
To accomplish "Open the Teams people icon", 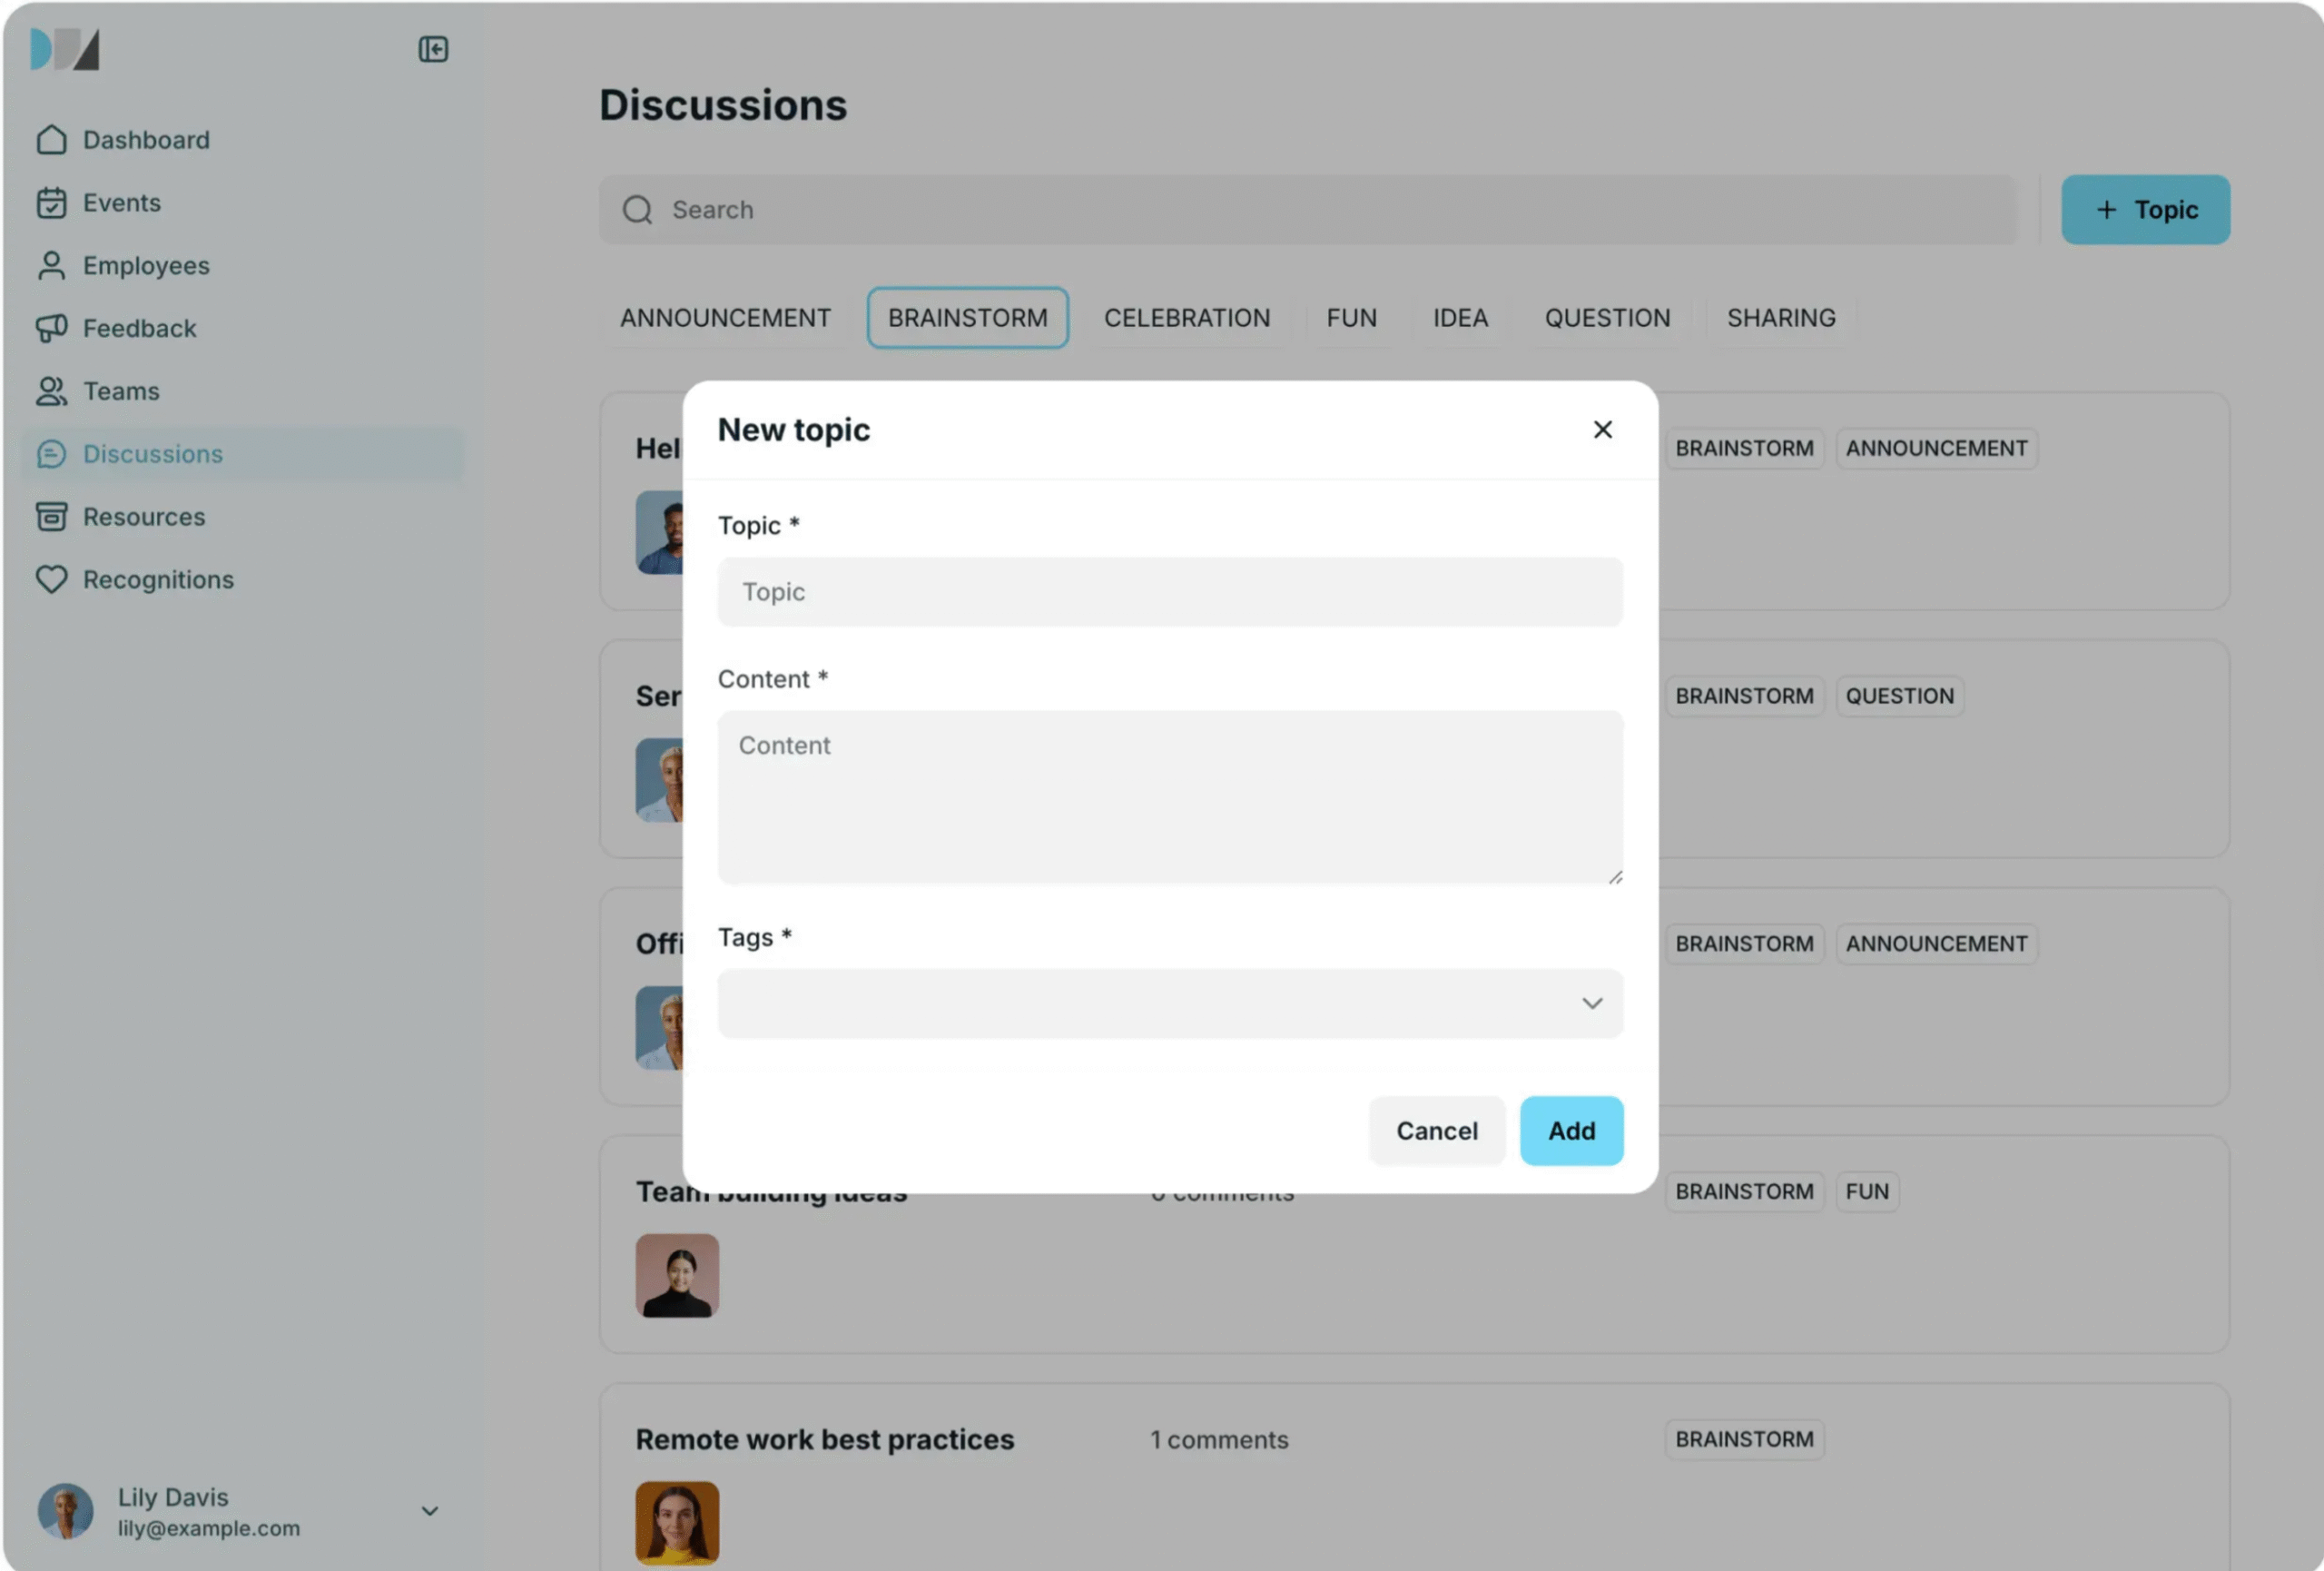I will tap(51, 391).
